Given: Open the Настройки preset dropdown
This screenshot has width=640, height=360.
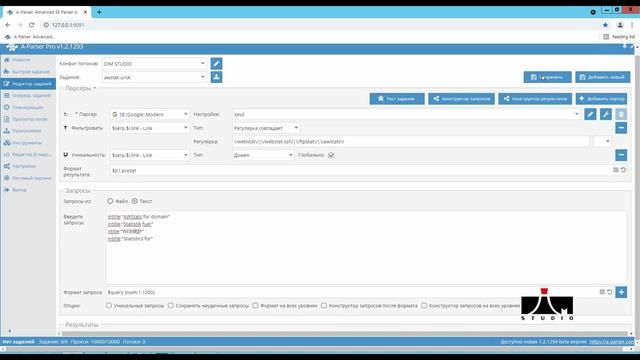Looking at the screenshot, I should coord(406,114).
